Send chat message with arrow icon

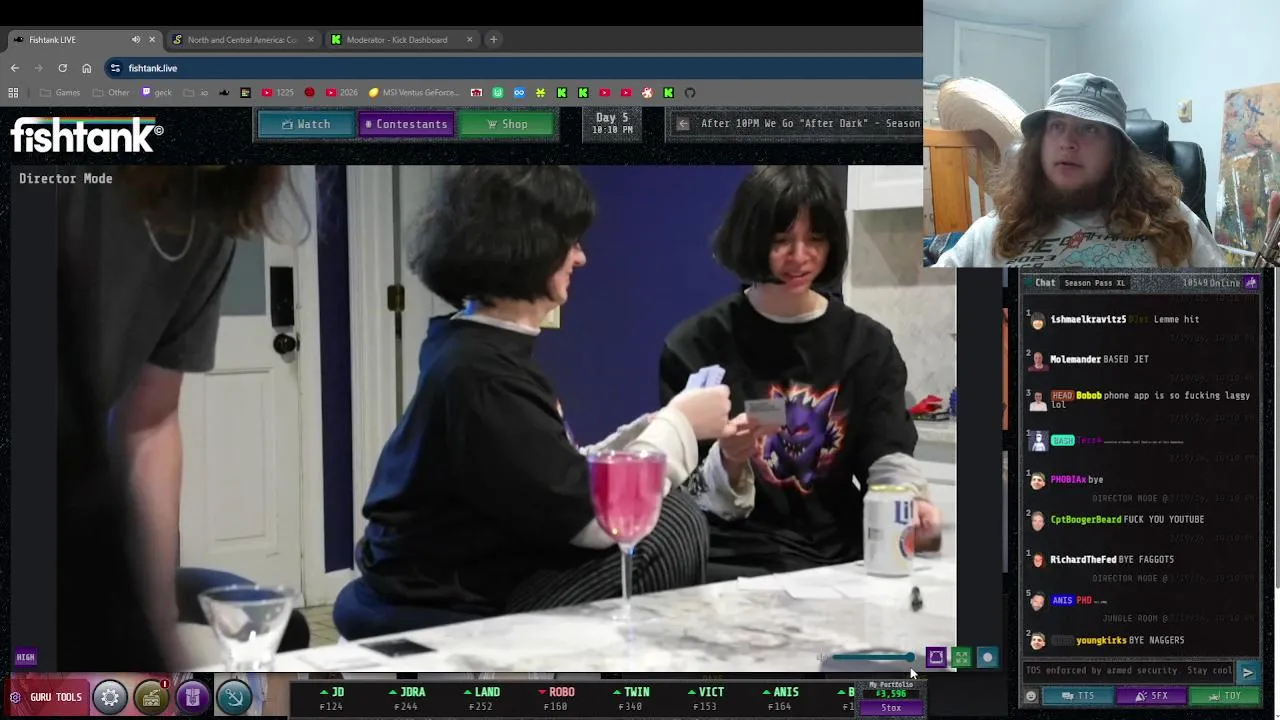coord(1248,672)
